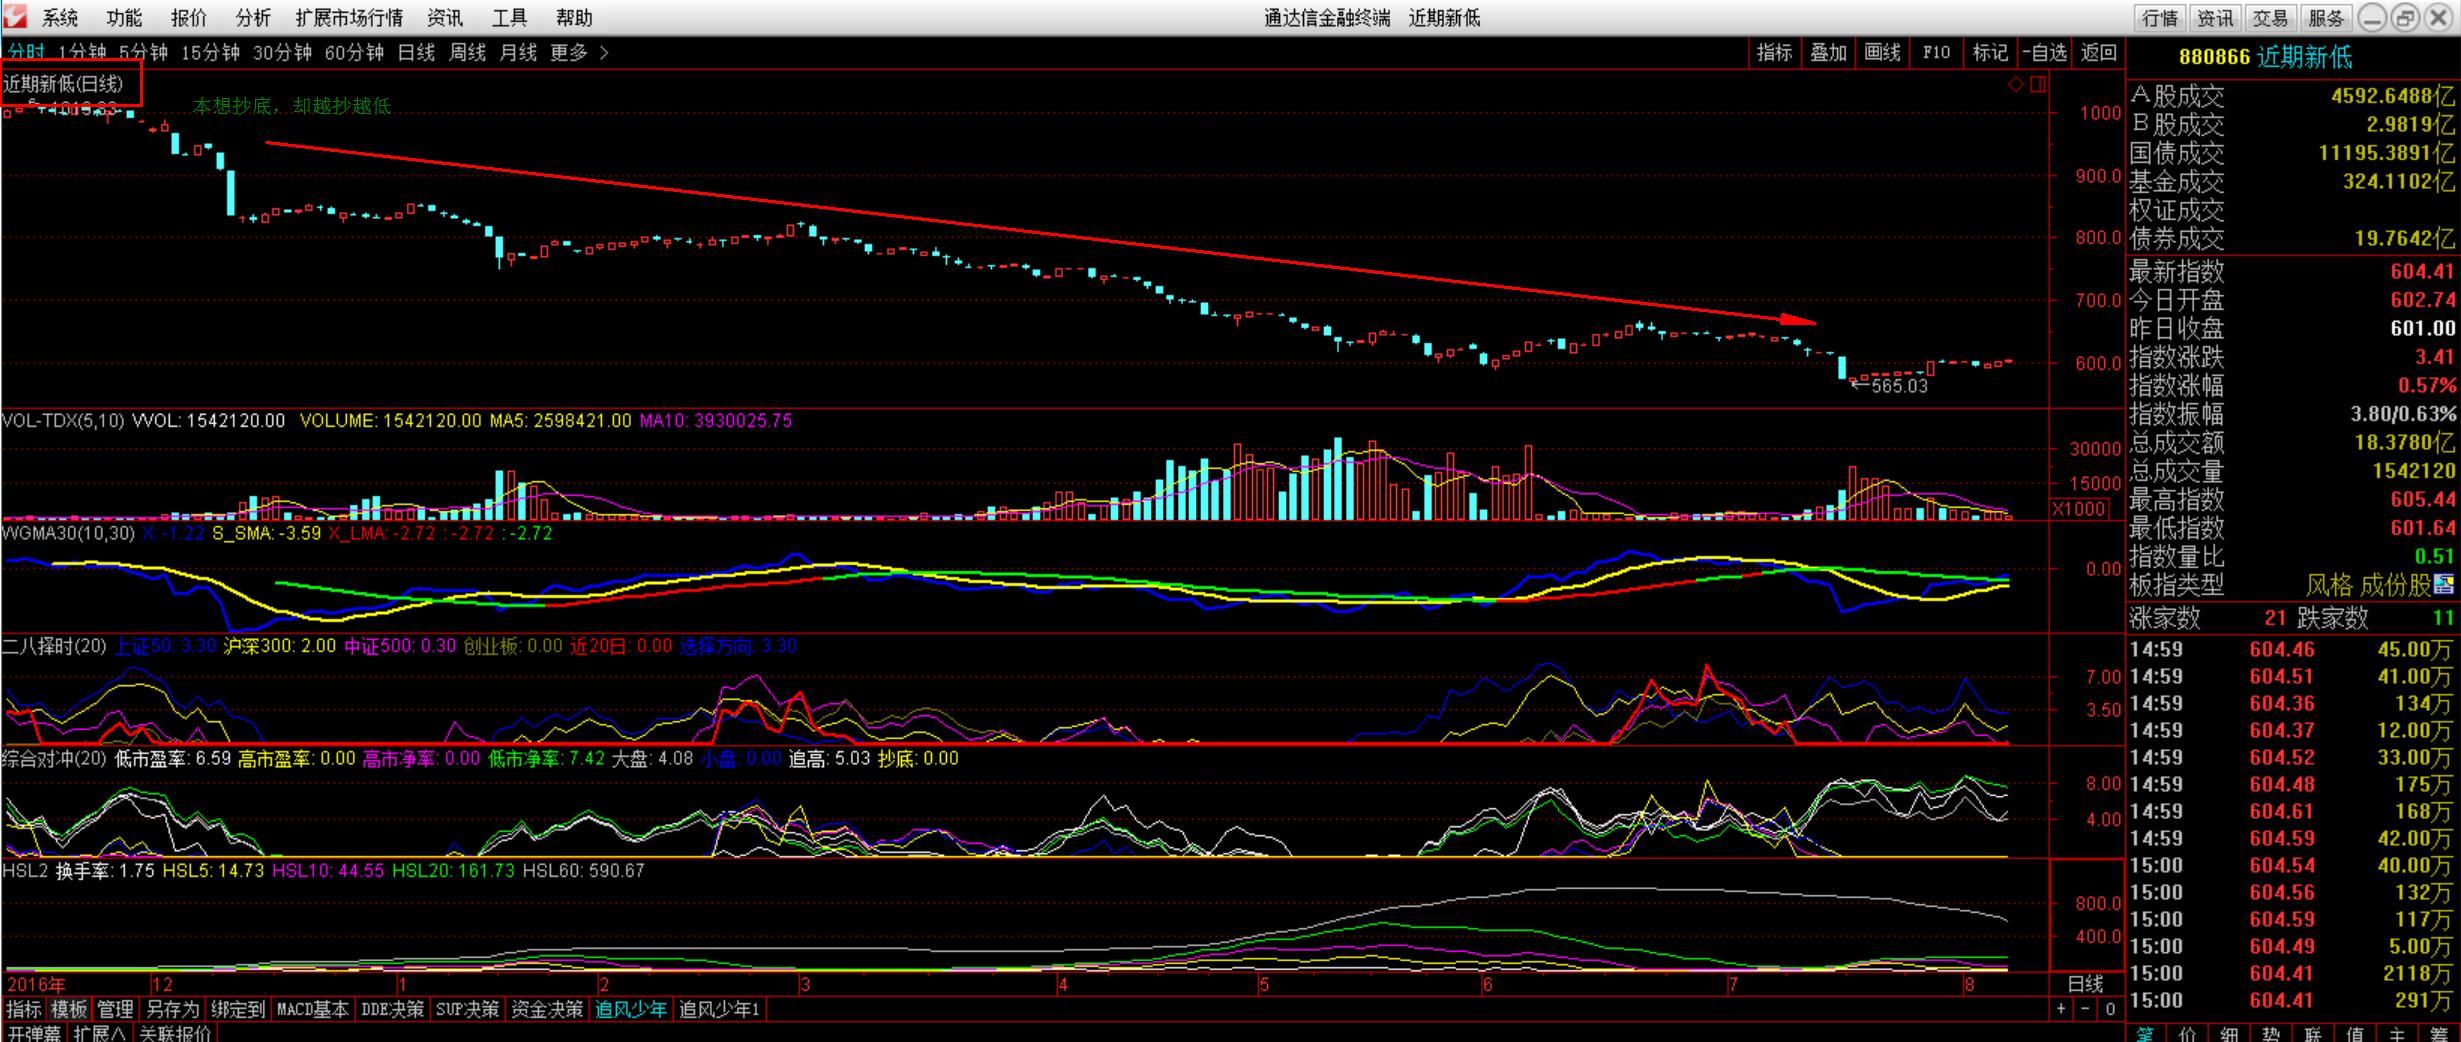Click the minus zoom button by 日线

(x=2085, y=1009)
